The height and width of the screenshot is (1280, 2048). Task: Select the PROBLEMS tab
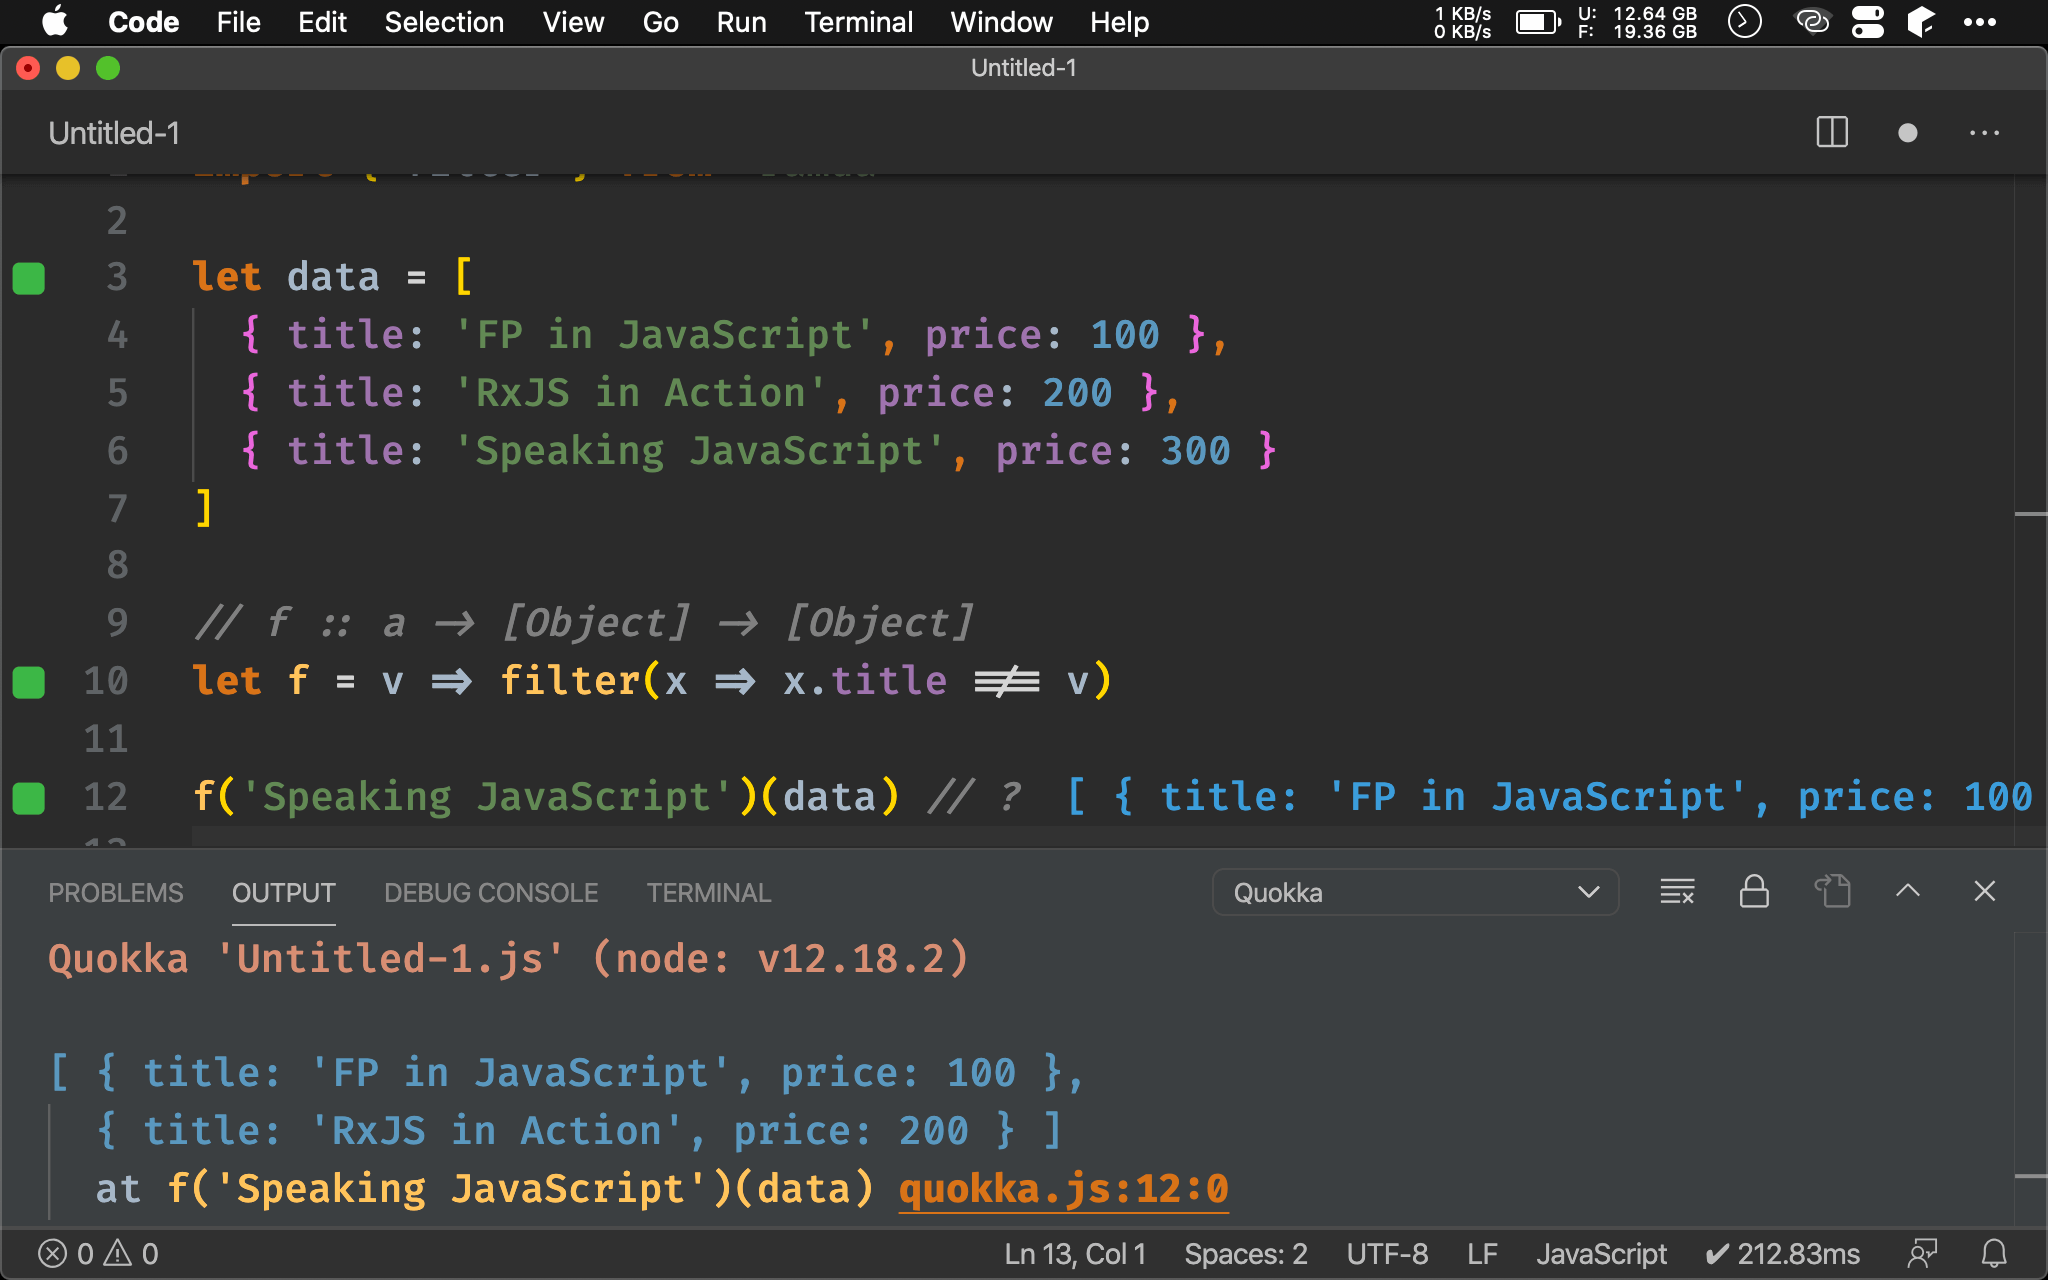click(116, 892)
